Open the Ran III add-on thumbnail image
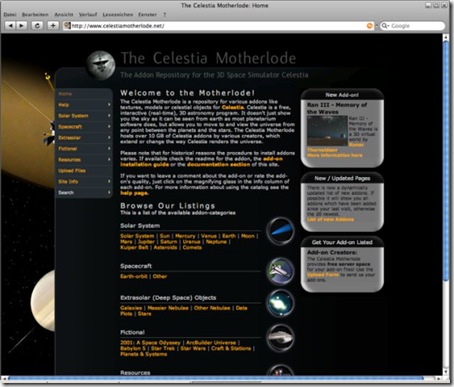This screenshot has width=454, height=387. 327,131
